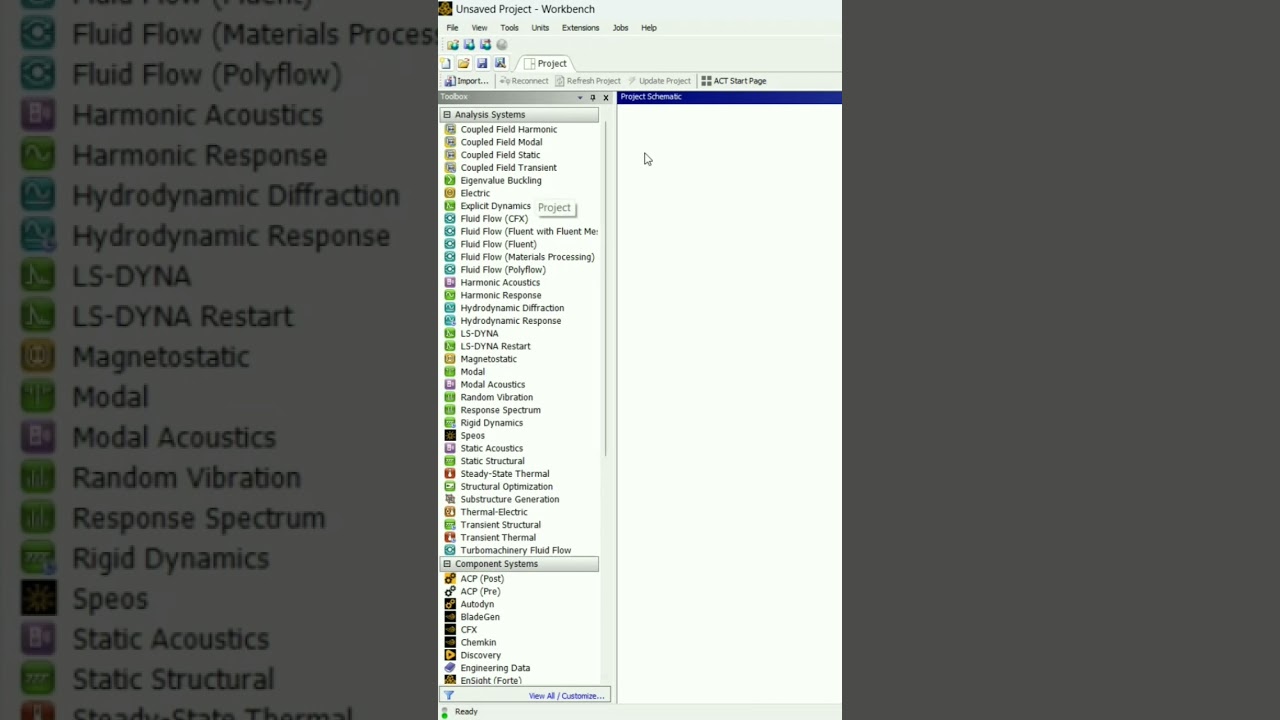Click the Random Vibration icon
The width and height of the screenshot is (1280, 720).
pyautogui.click(x=450, y=397)
